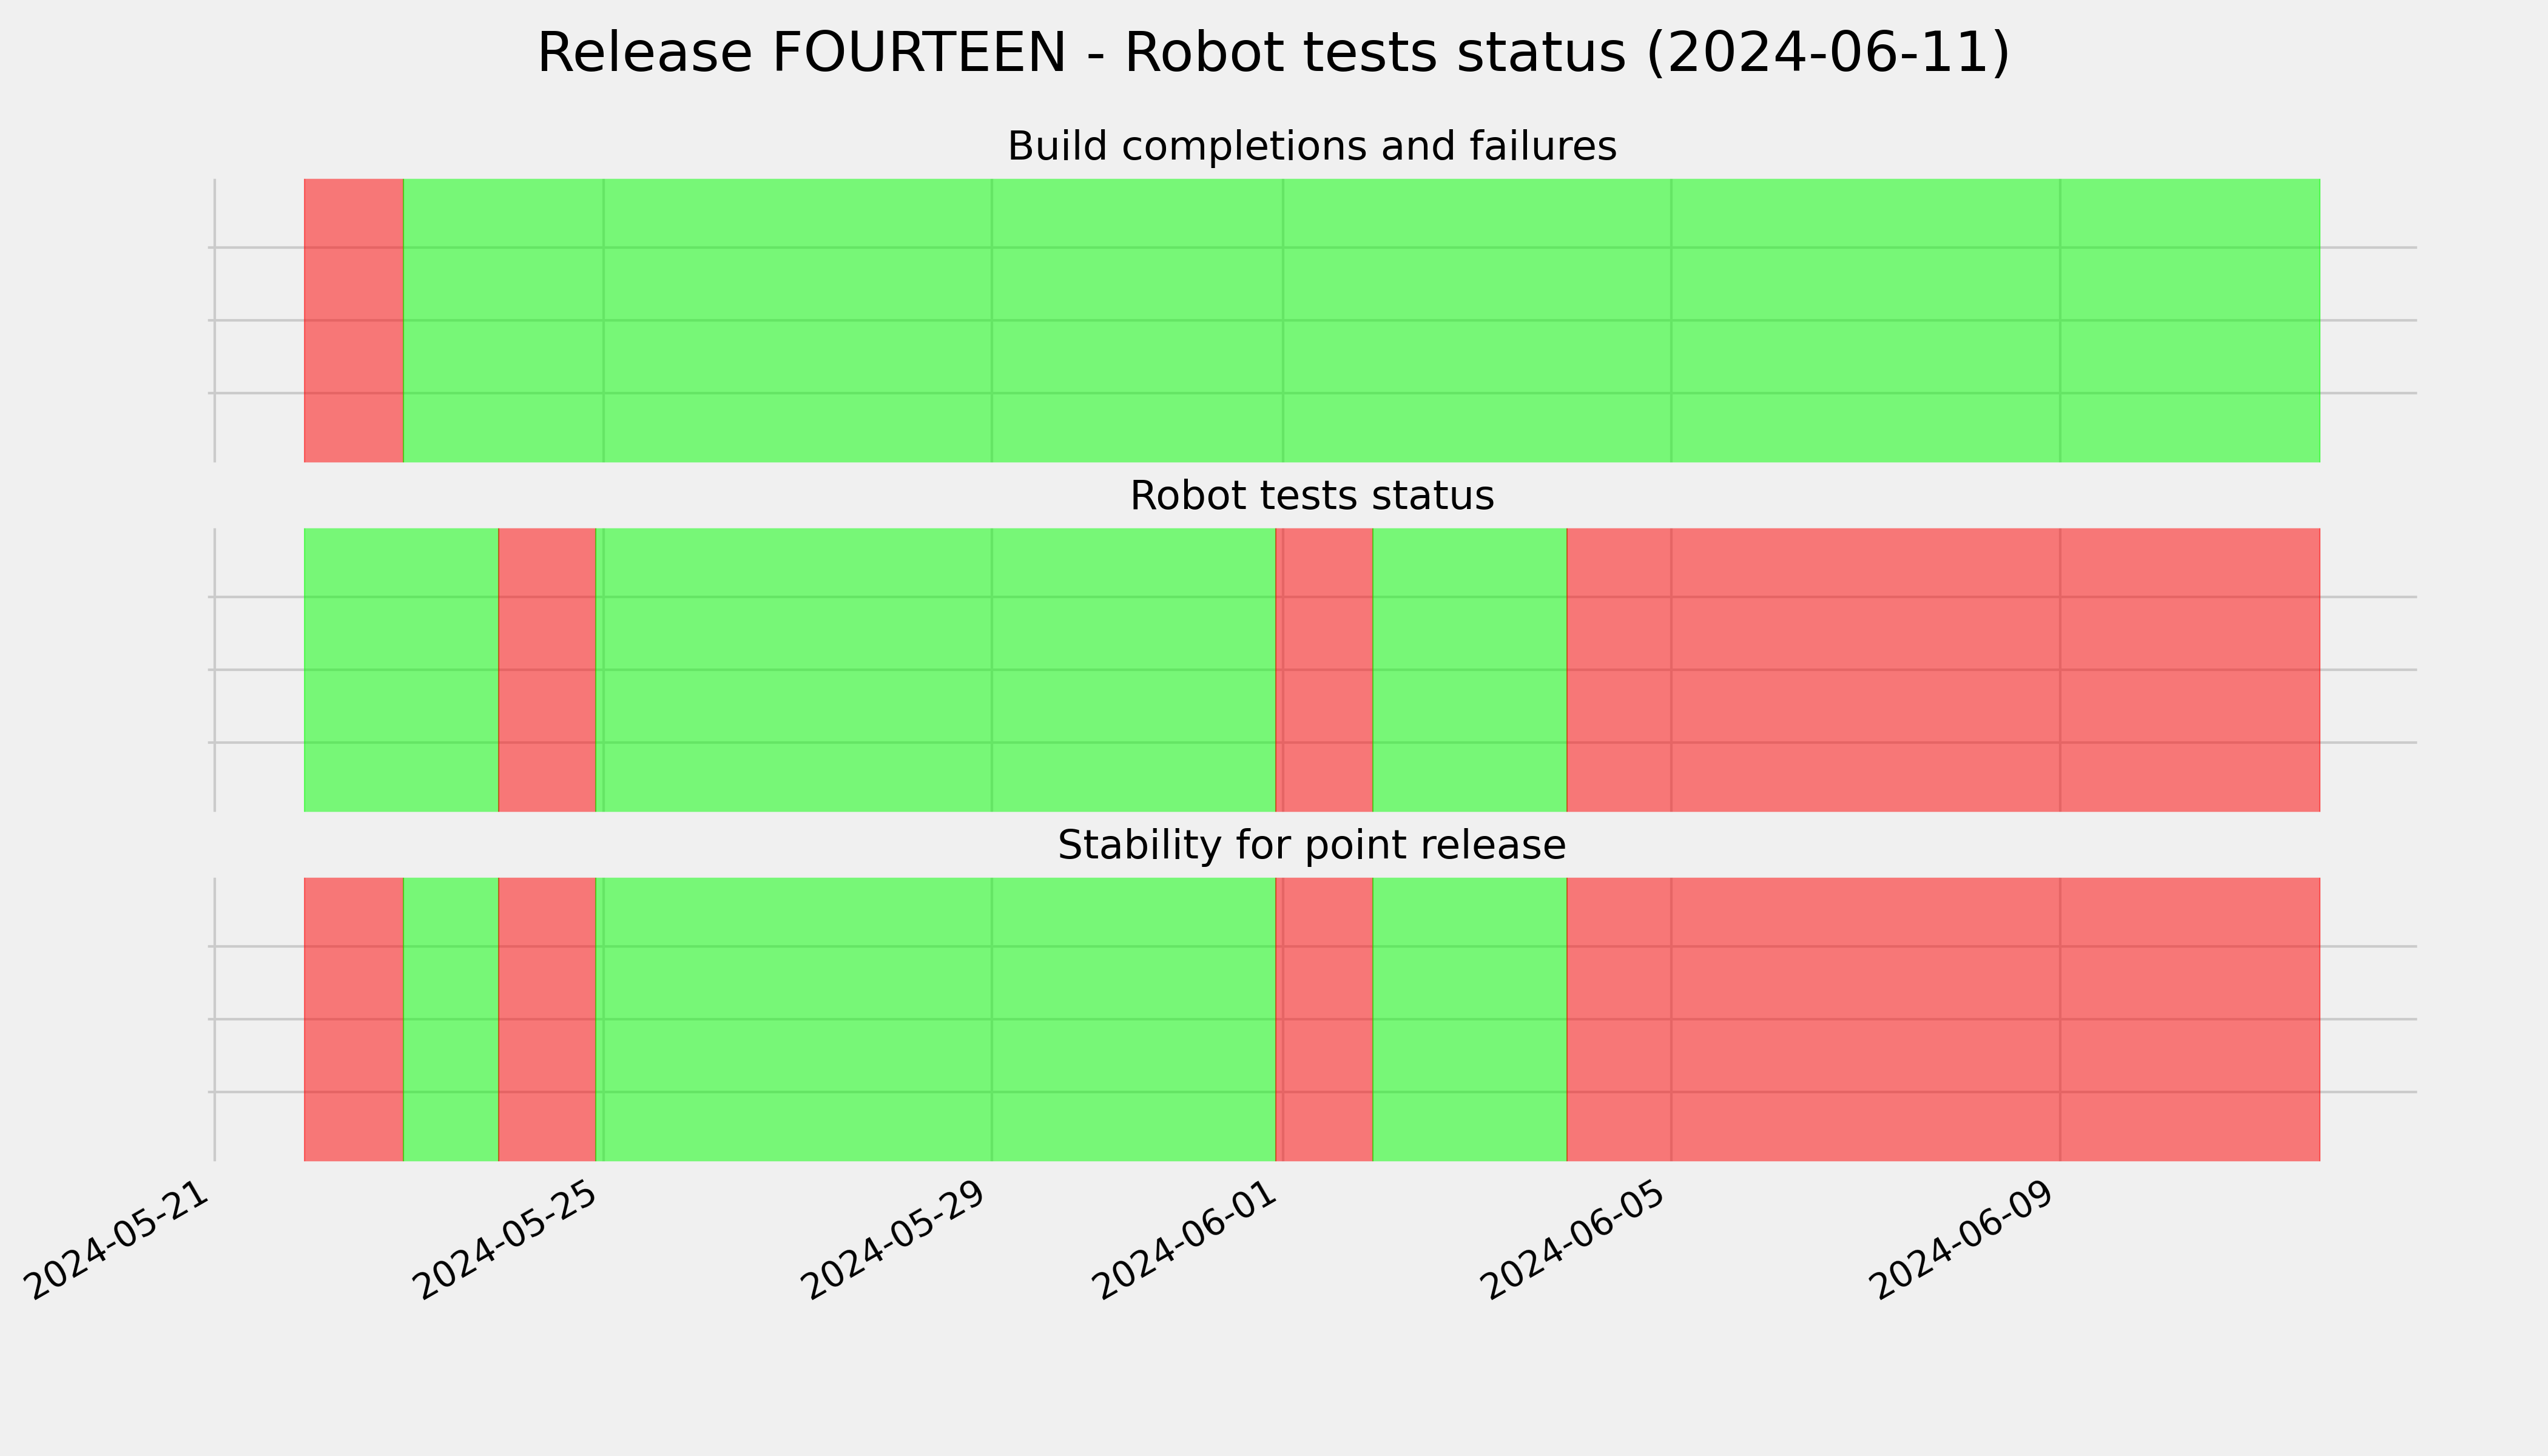Click the Stability for point release title
The image size is (2548, 1456).
[x=1311, y=846]
